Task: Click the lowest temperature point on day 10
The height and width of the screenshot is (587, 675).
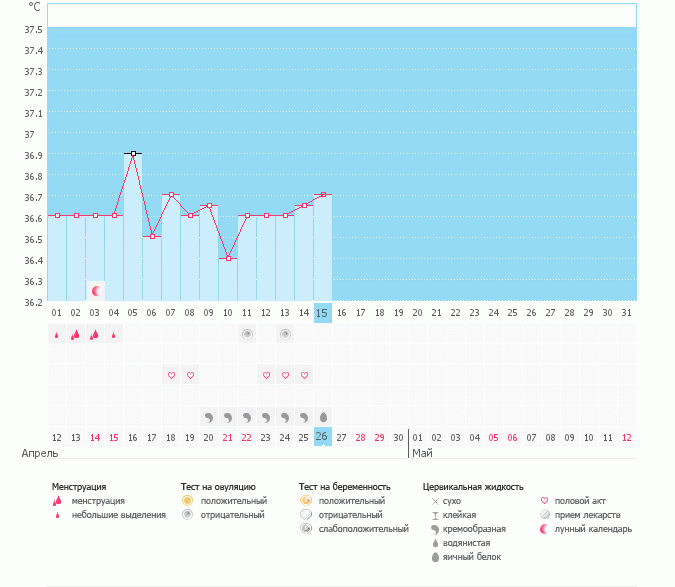Action: 228,258
